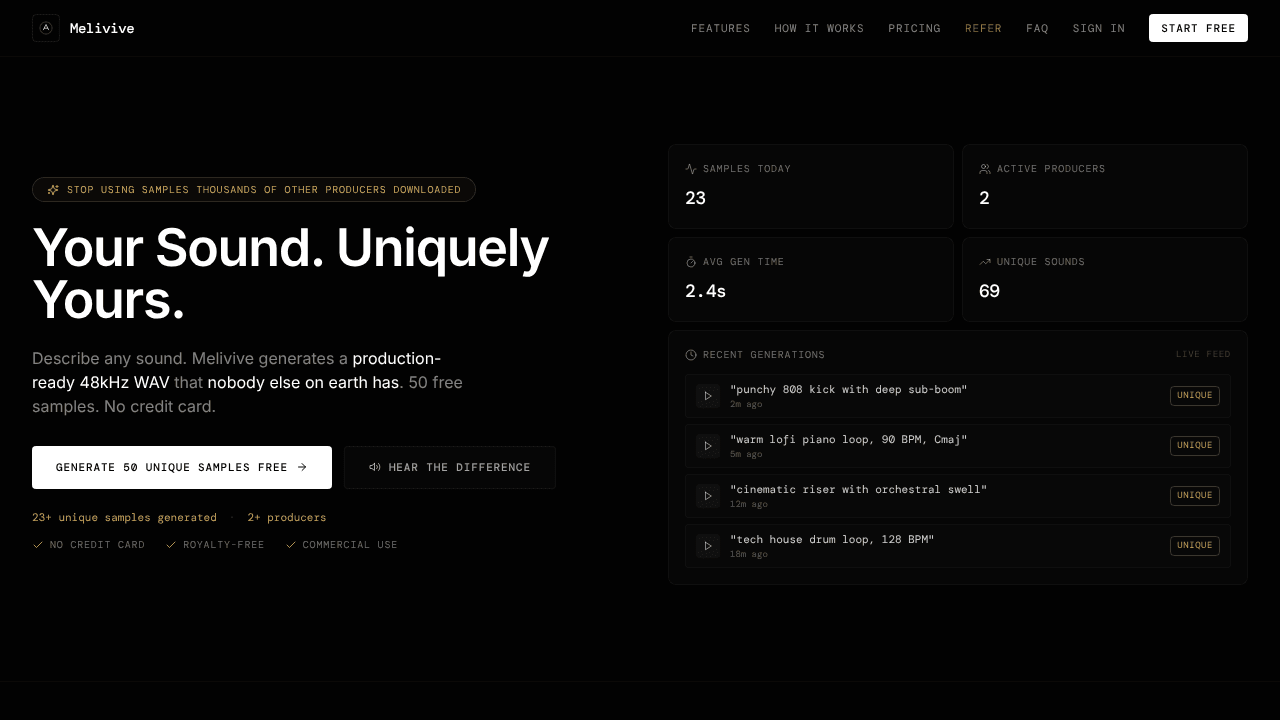Click the "Commercial Use" label
This screenshot has height=720, width=1280.
tap(350, 545)
